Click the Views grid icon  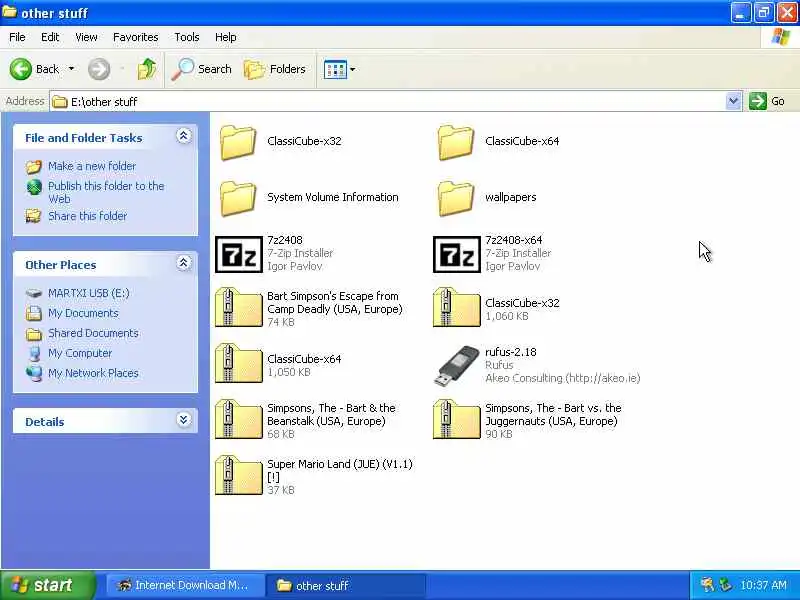tap(335, 69)
